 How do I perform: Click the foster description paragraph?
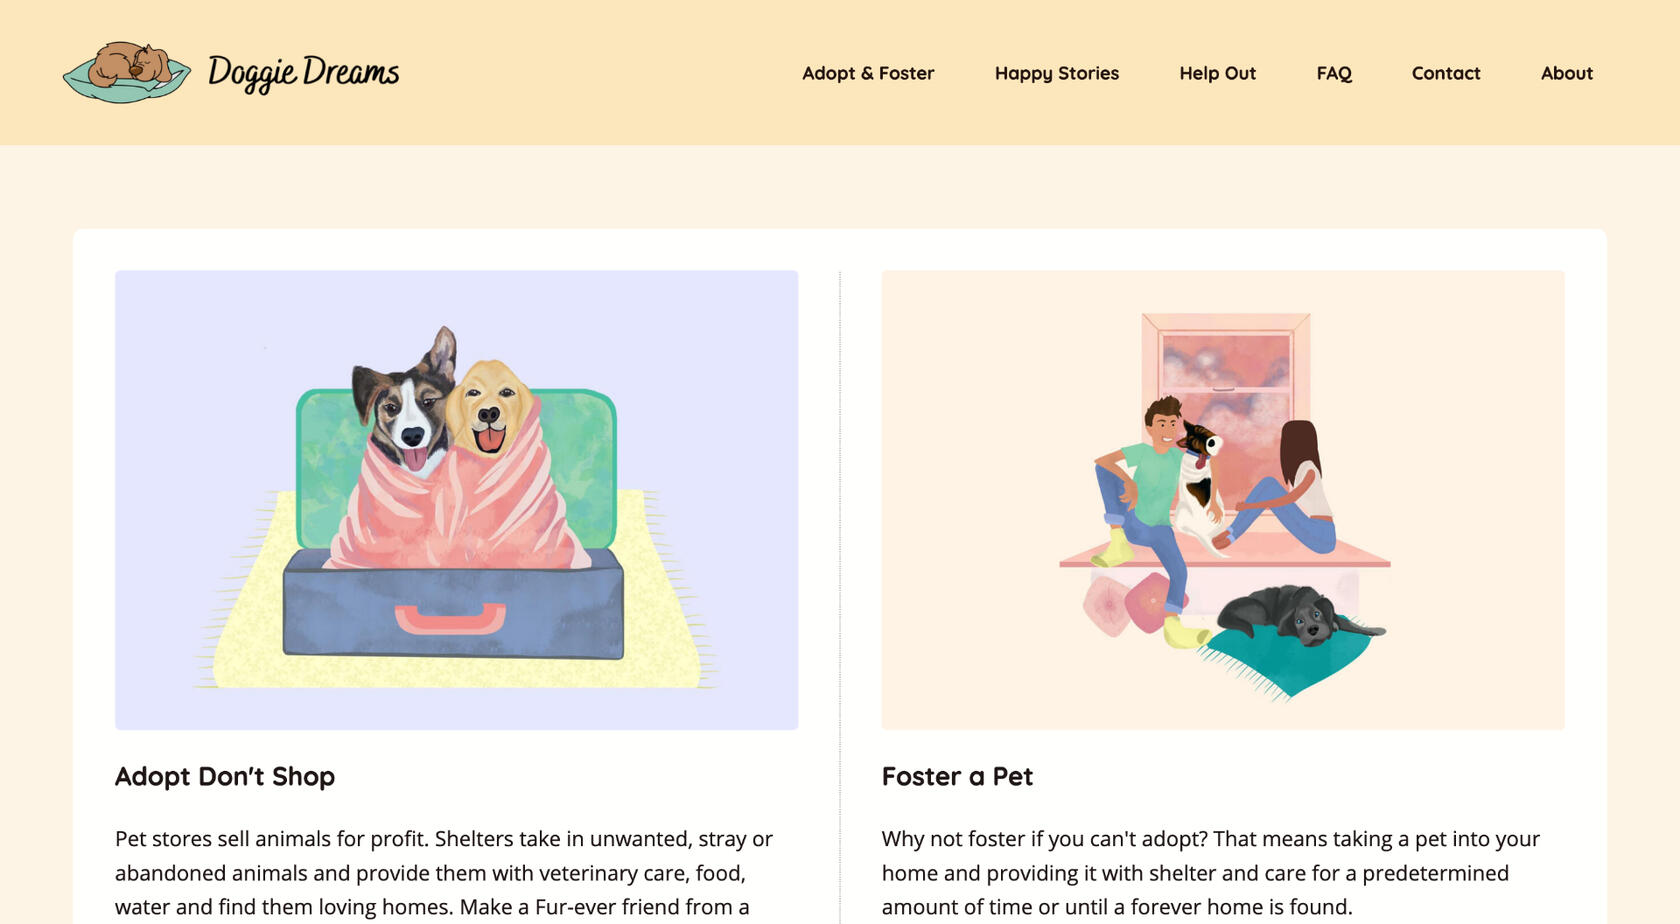(x=1210, y=872)
